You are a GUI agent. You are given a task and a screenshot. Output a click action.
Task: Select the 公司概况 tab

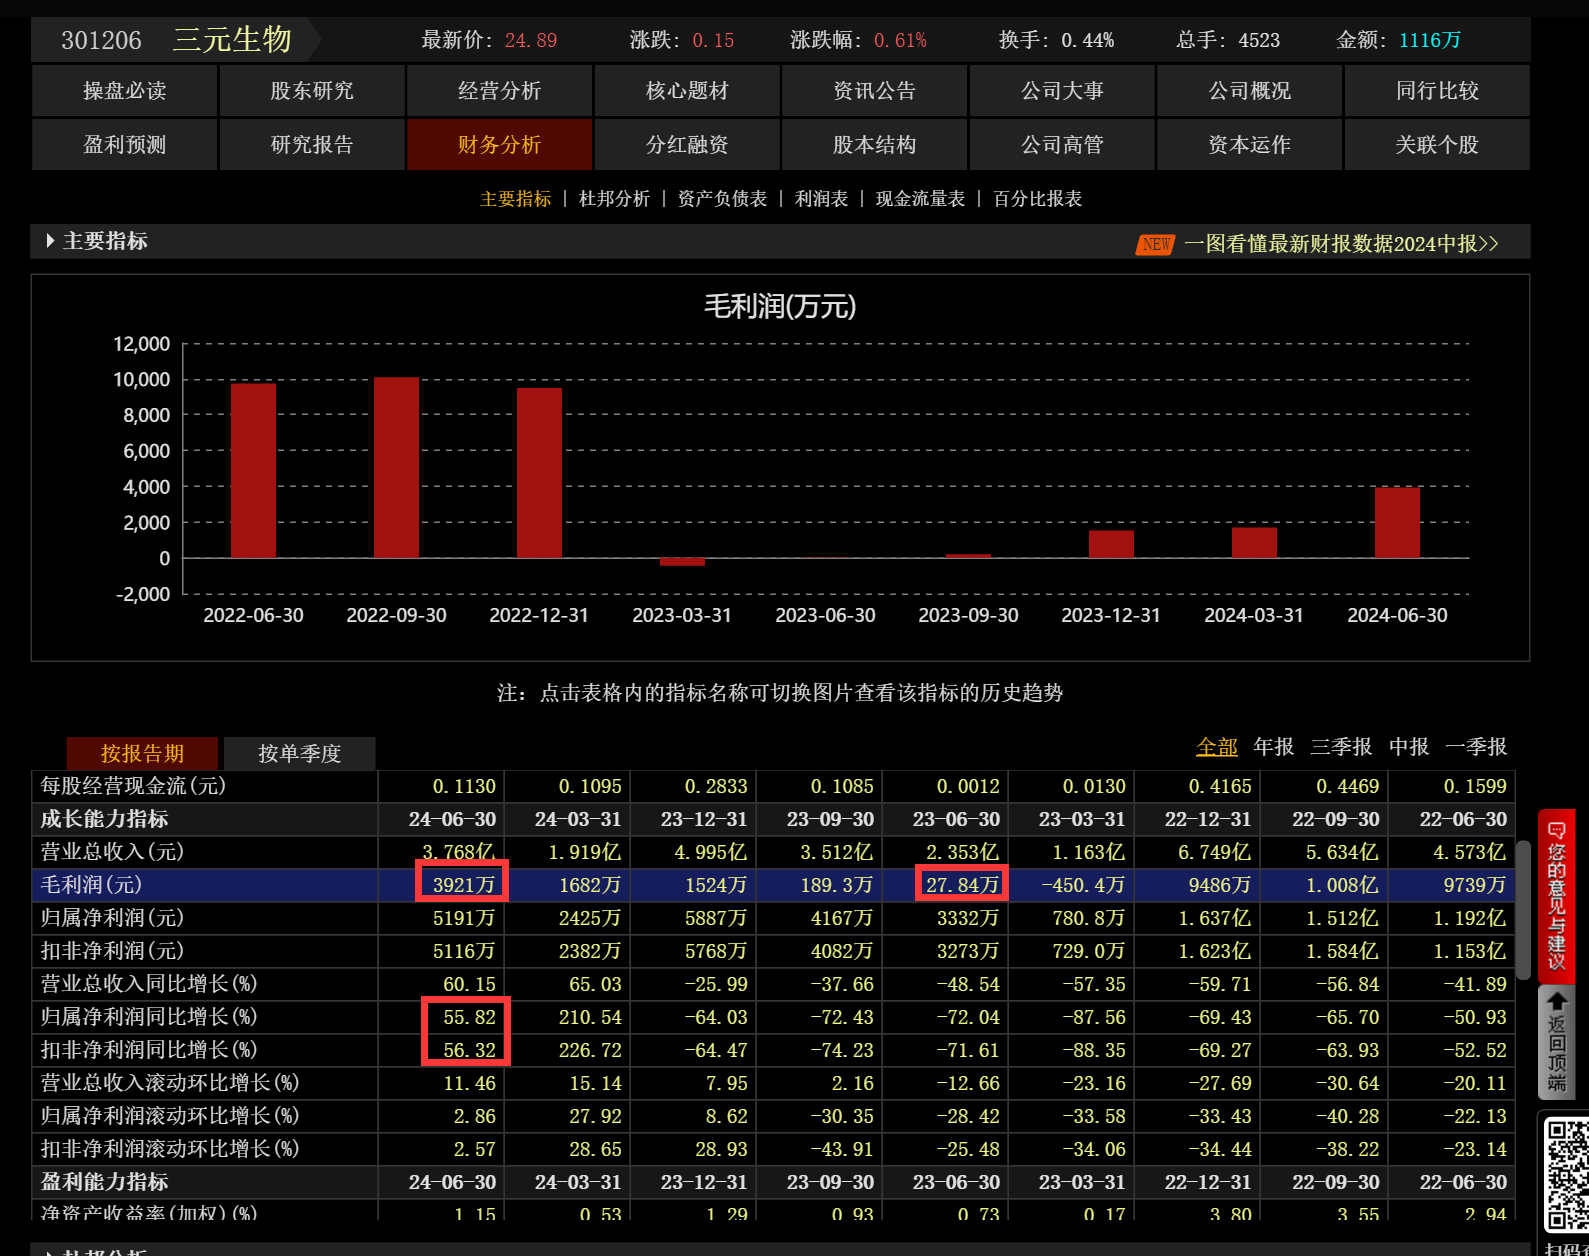(1249, 91)
